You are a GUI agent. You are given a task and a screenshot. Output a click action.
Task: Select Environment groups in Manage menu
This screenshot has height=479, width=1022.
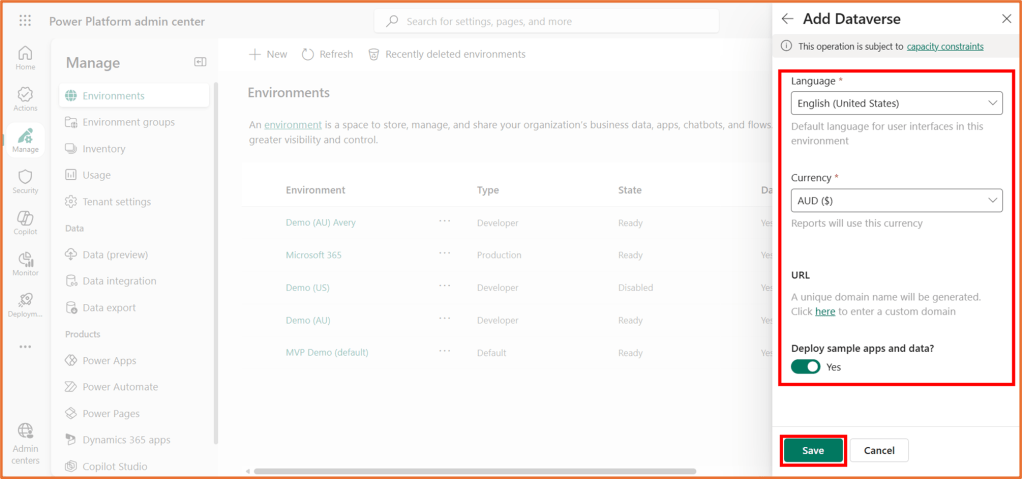(128, 122)
